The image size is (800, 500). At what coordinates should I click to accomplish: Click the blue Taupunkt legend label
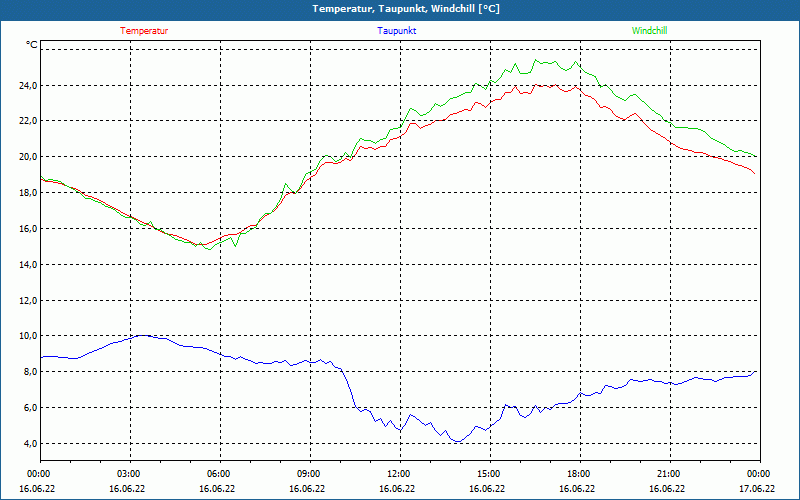tap(396, 31)
